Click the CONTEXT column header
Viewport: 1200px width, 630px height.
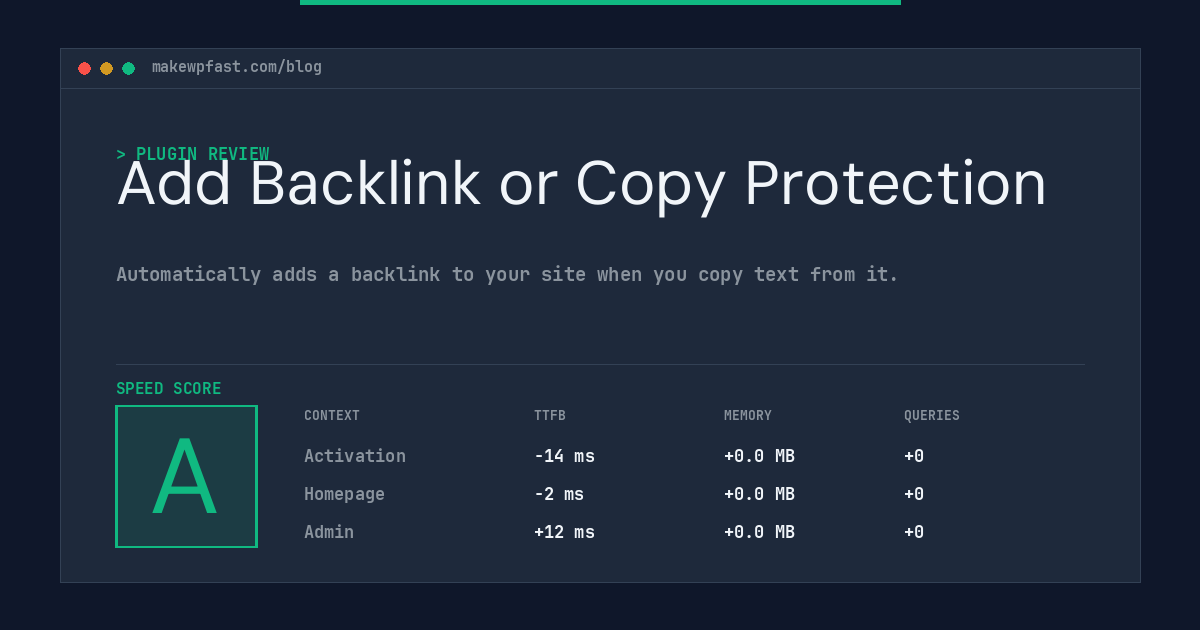332,415
